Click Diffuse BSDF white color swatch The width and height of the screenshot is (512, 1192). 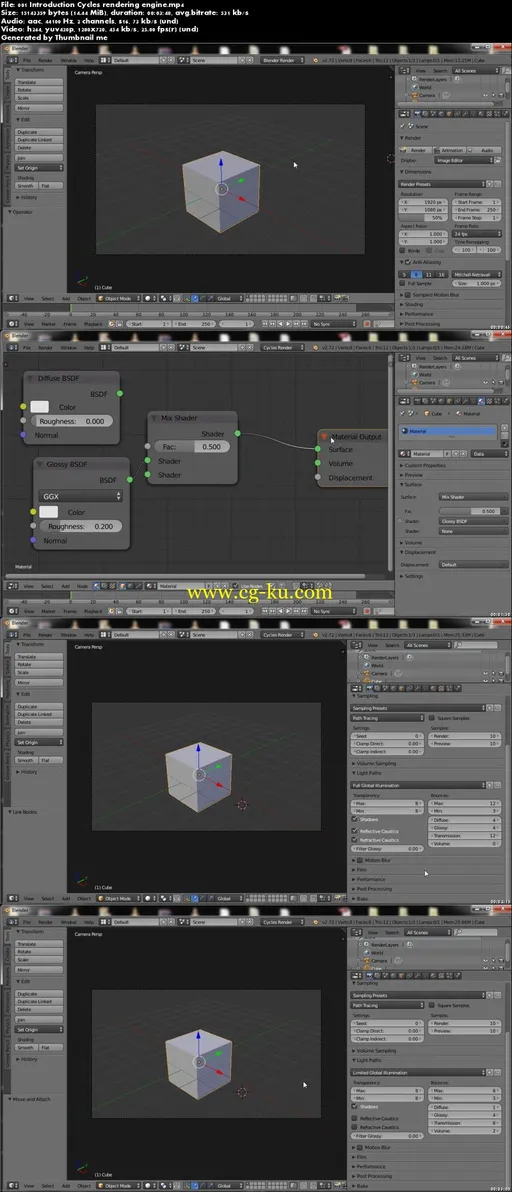pos(40,407)
